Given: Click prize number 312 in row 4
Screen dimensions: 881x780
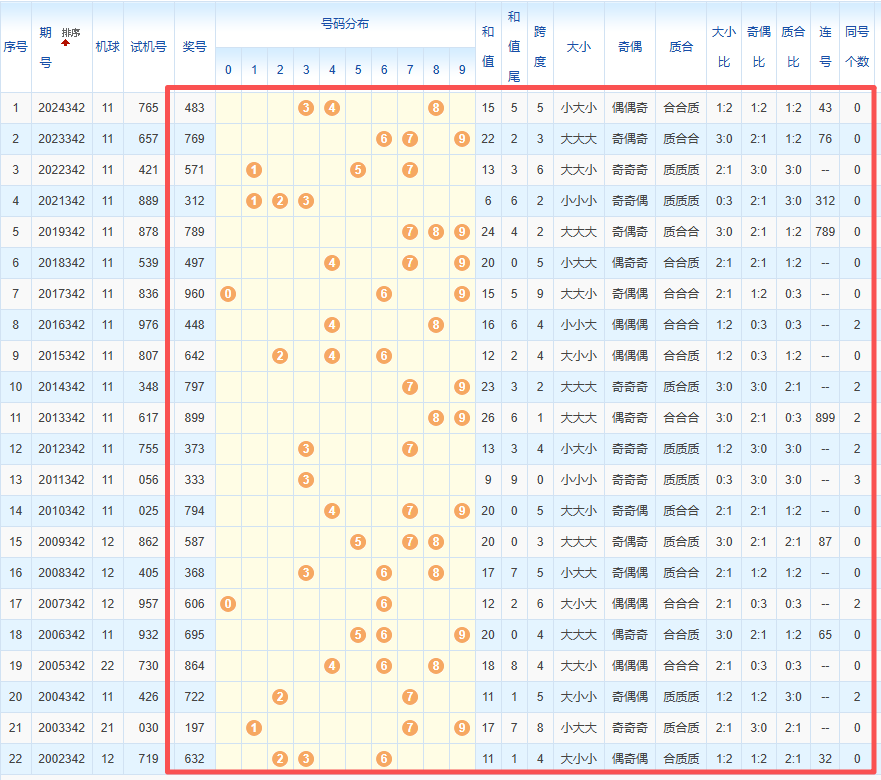Looking at the screenshot, I should pos(194,201).
